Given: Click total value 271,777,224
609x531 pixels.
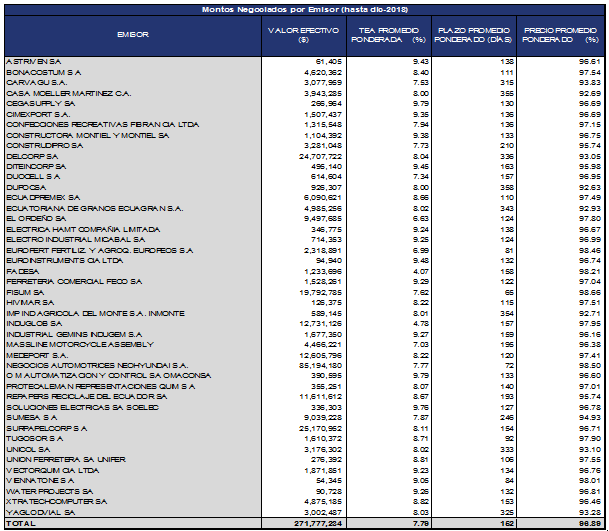Looking at the screenshot, I should click(318, 524).
